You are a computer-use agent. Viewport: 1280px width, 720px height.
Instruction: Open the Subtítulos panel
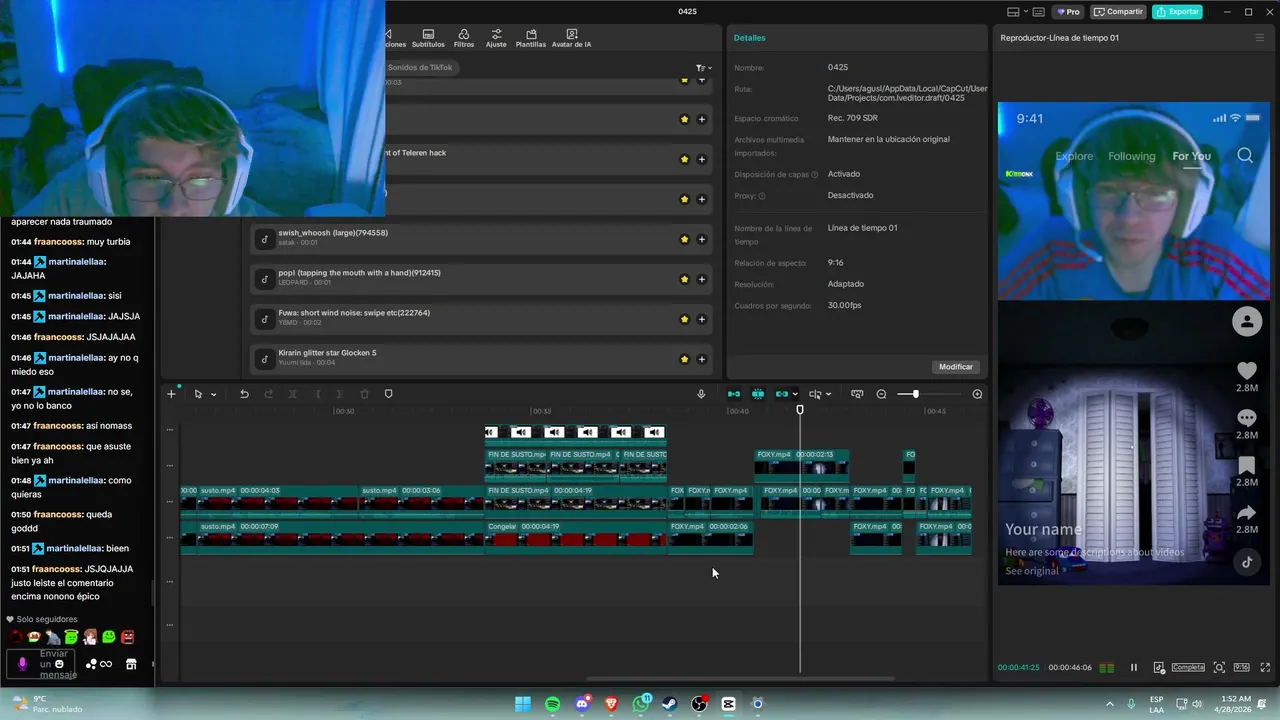(428, 39)
